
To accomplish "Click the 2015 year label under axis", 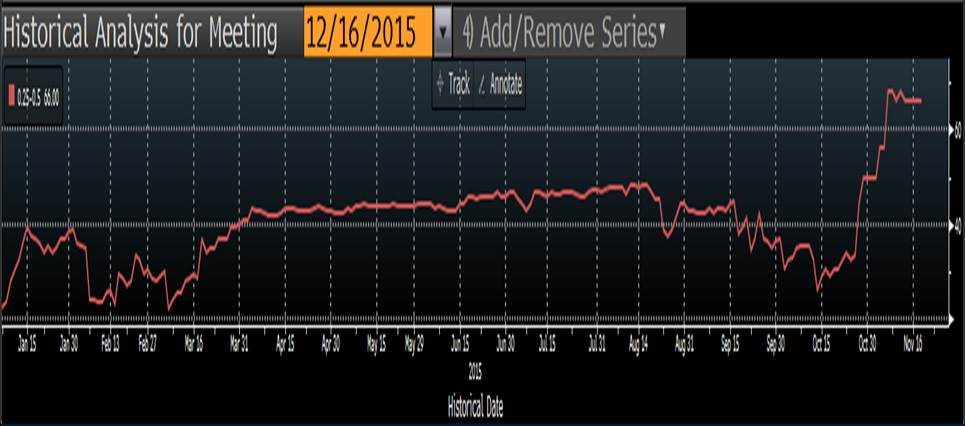I will (x=478, y=367).
